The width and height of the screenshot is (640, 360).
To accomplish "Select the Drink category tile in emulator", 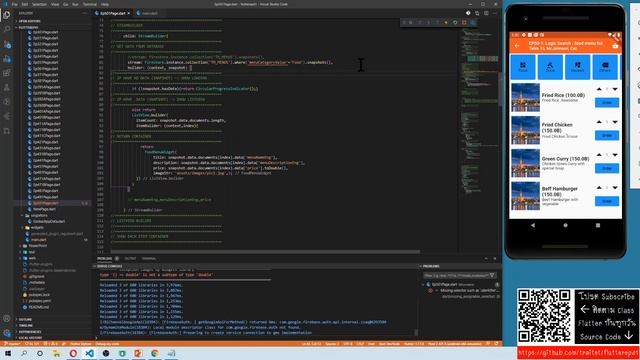I will click(x=550, y=67).
